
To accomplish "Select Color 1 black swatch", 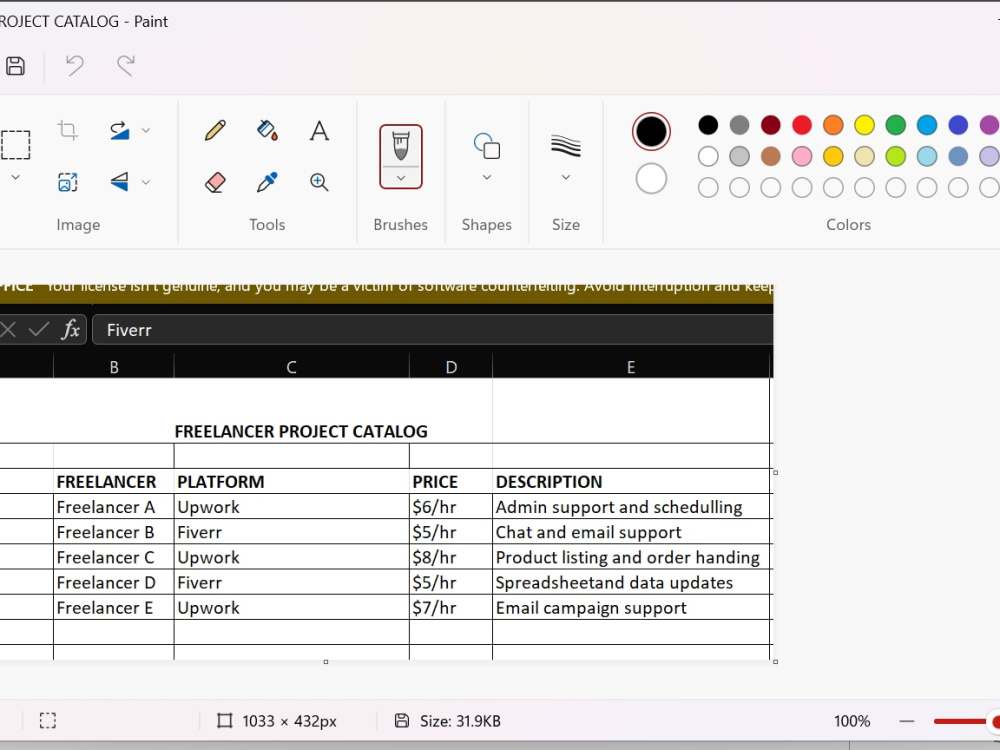I will coord(651,132).
